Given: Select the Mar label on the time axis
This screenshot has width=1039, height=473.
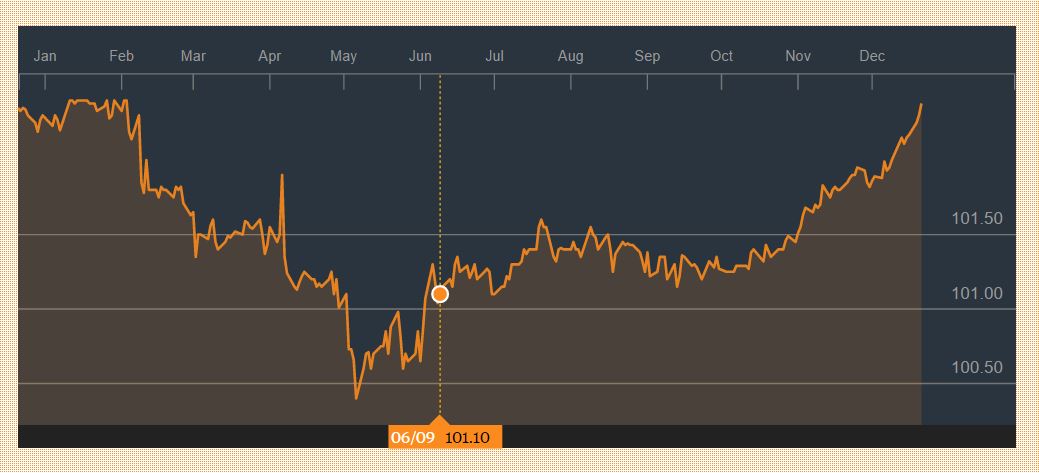Looking at the screenshot, I should (193, 56).
